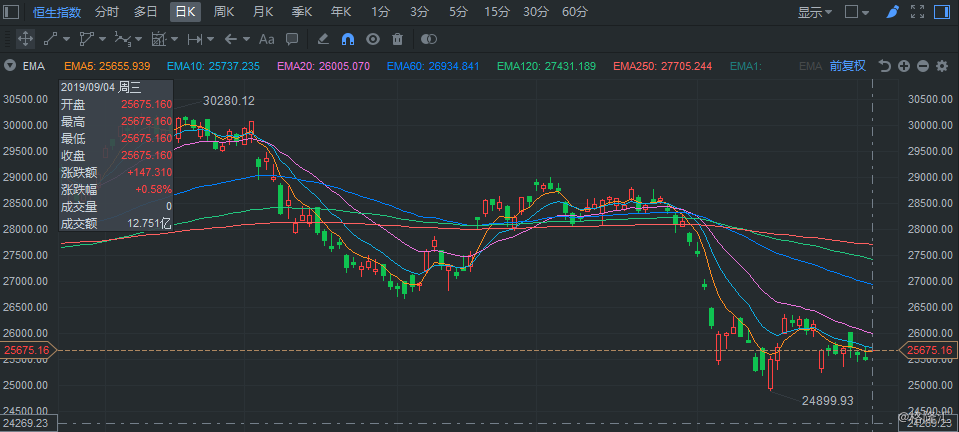Toggle drawings visibility with eye icon
959x432 pixels.
point(373,39)
